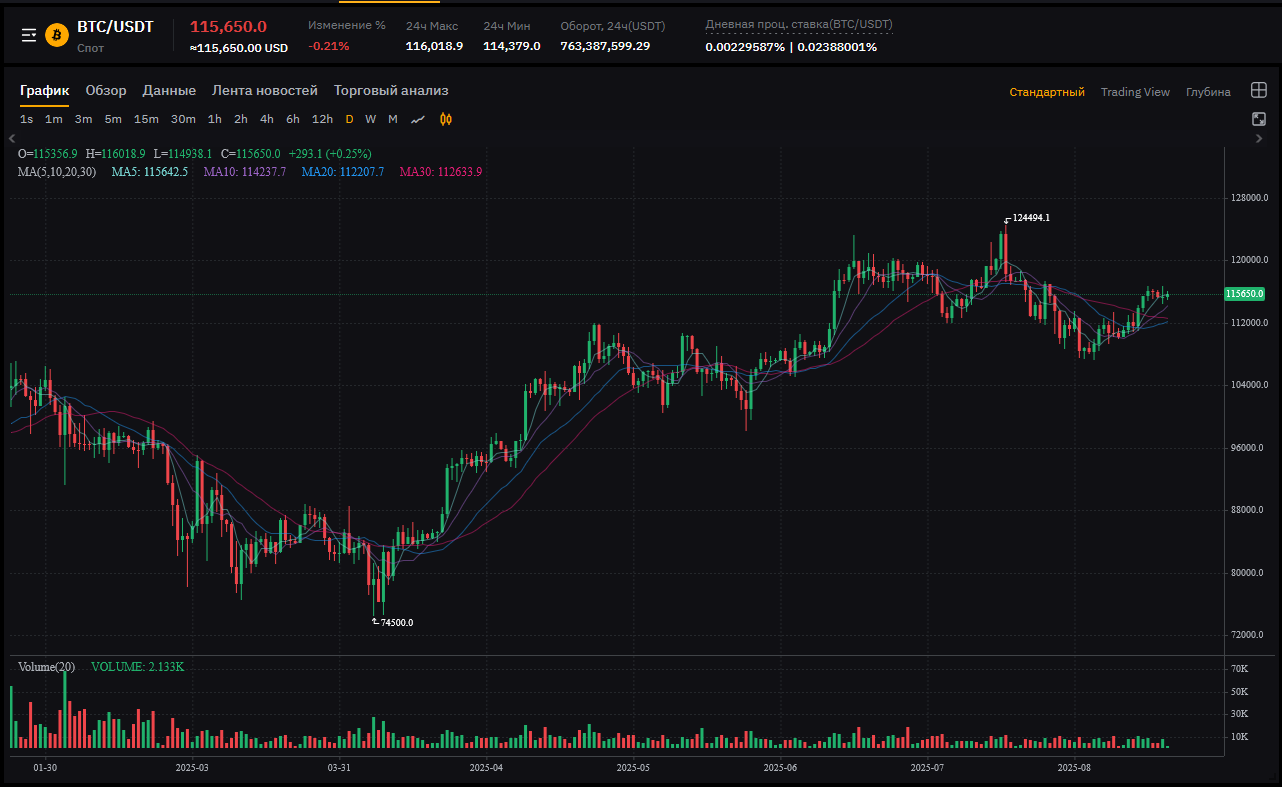The width and height of the screenshot is (1282, 787).
Task: Choose the W weekly timeframe
Action: [x=370, y=119]
